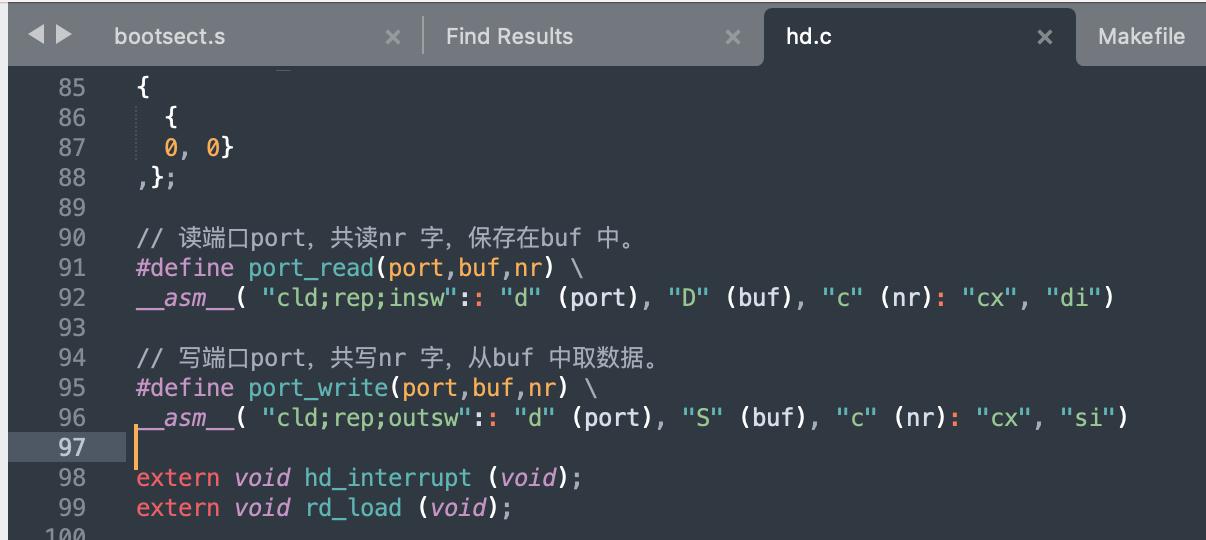Screen dimensions: 1206x540
Task: Click the highlighted line number 97
Action: 72,447
